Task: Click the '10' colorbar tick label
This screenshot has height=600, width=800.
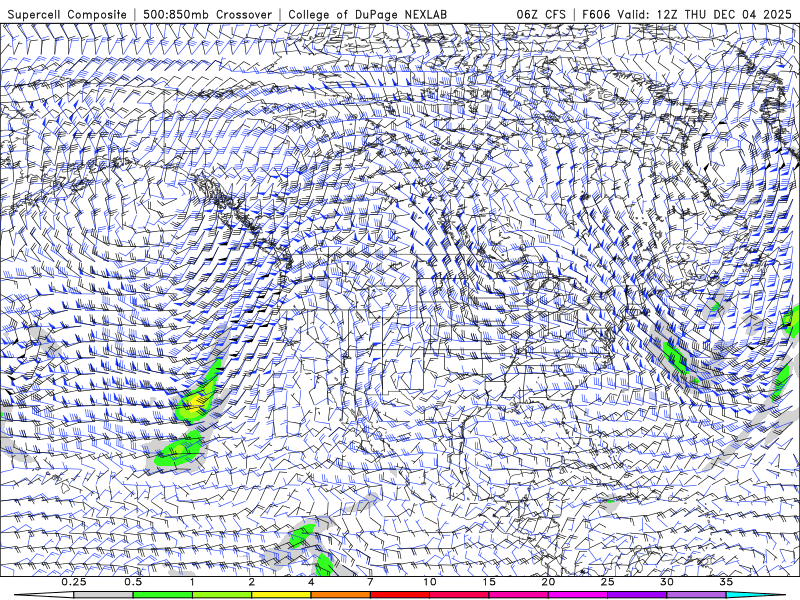Action: (x=430, y=582)
